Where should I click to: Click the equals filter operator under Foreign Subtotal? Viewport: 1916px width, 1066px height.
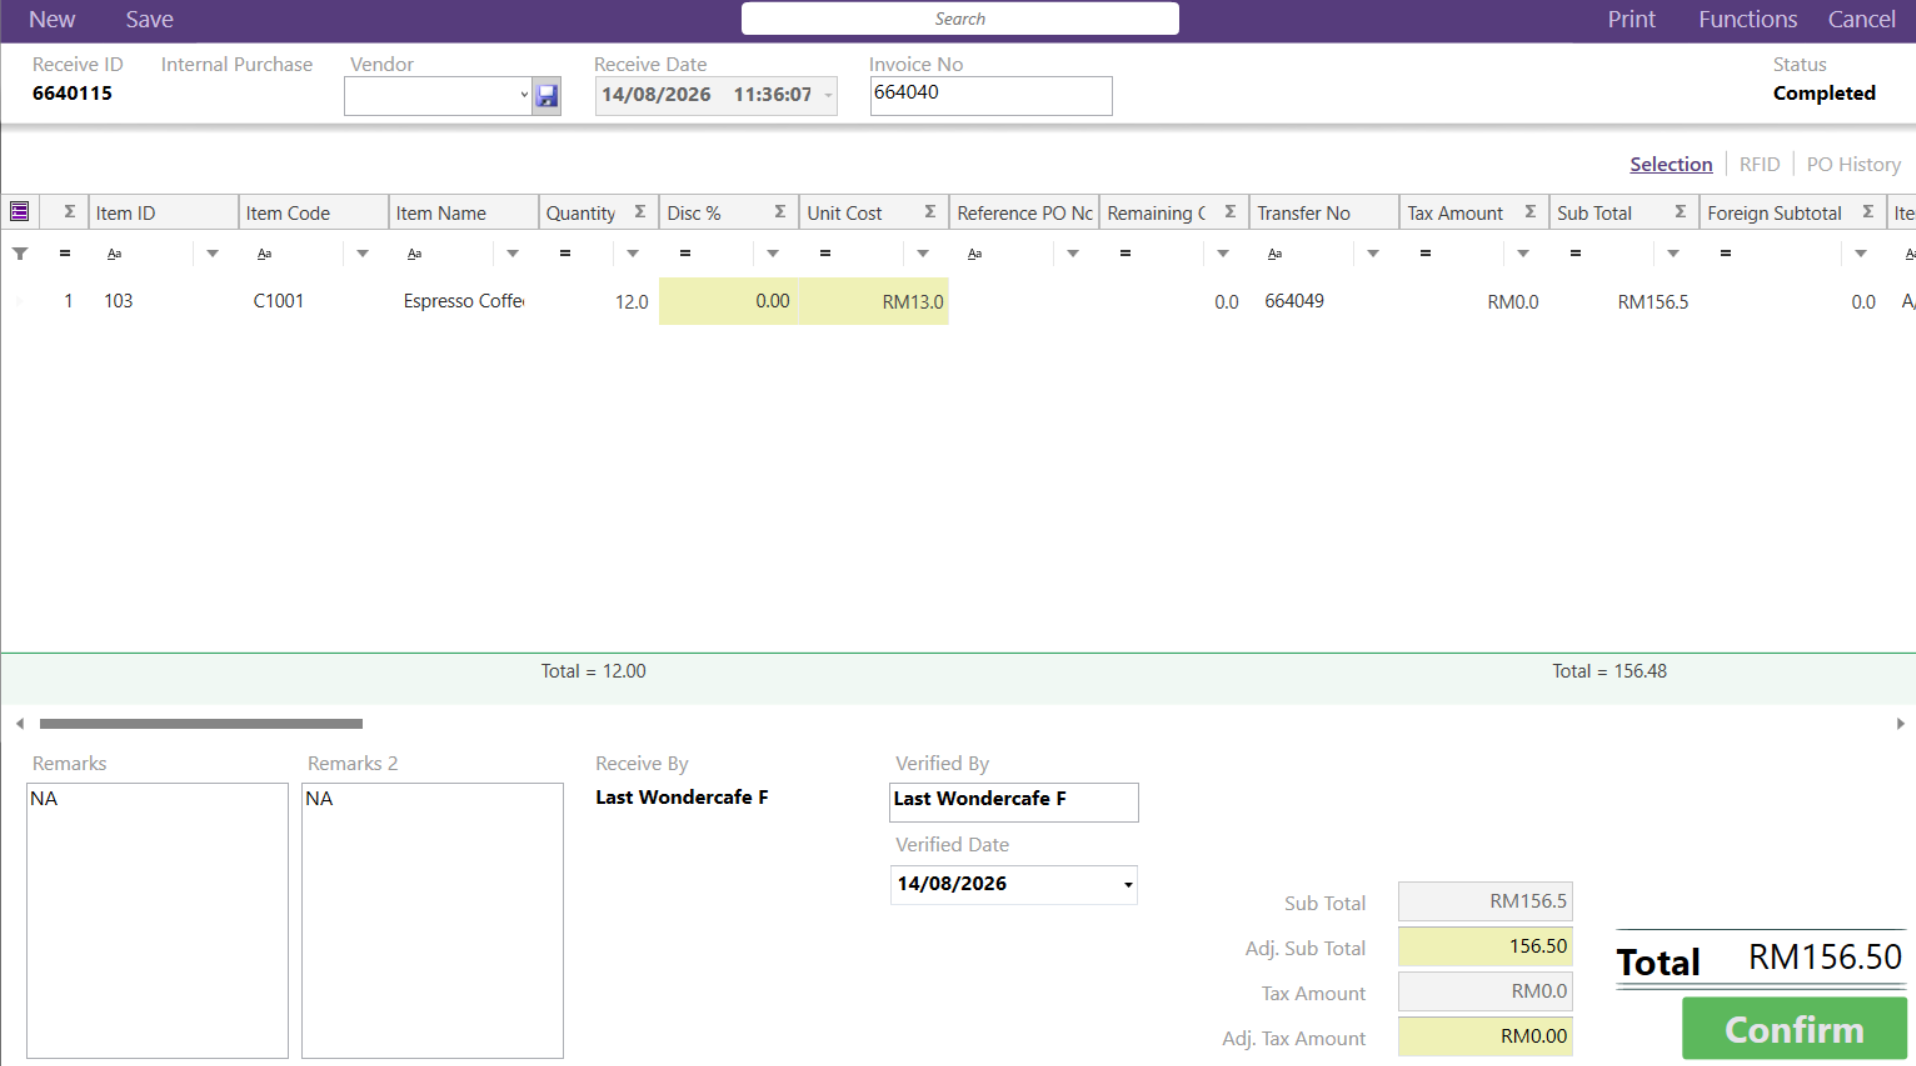(x=1725, y=254)
